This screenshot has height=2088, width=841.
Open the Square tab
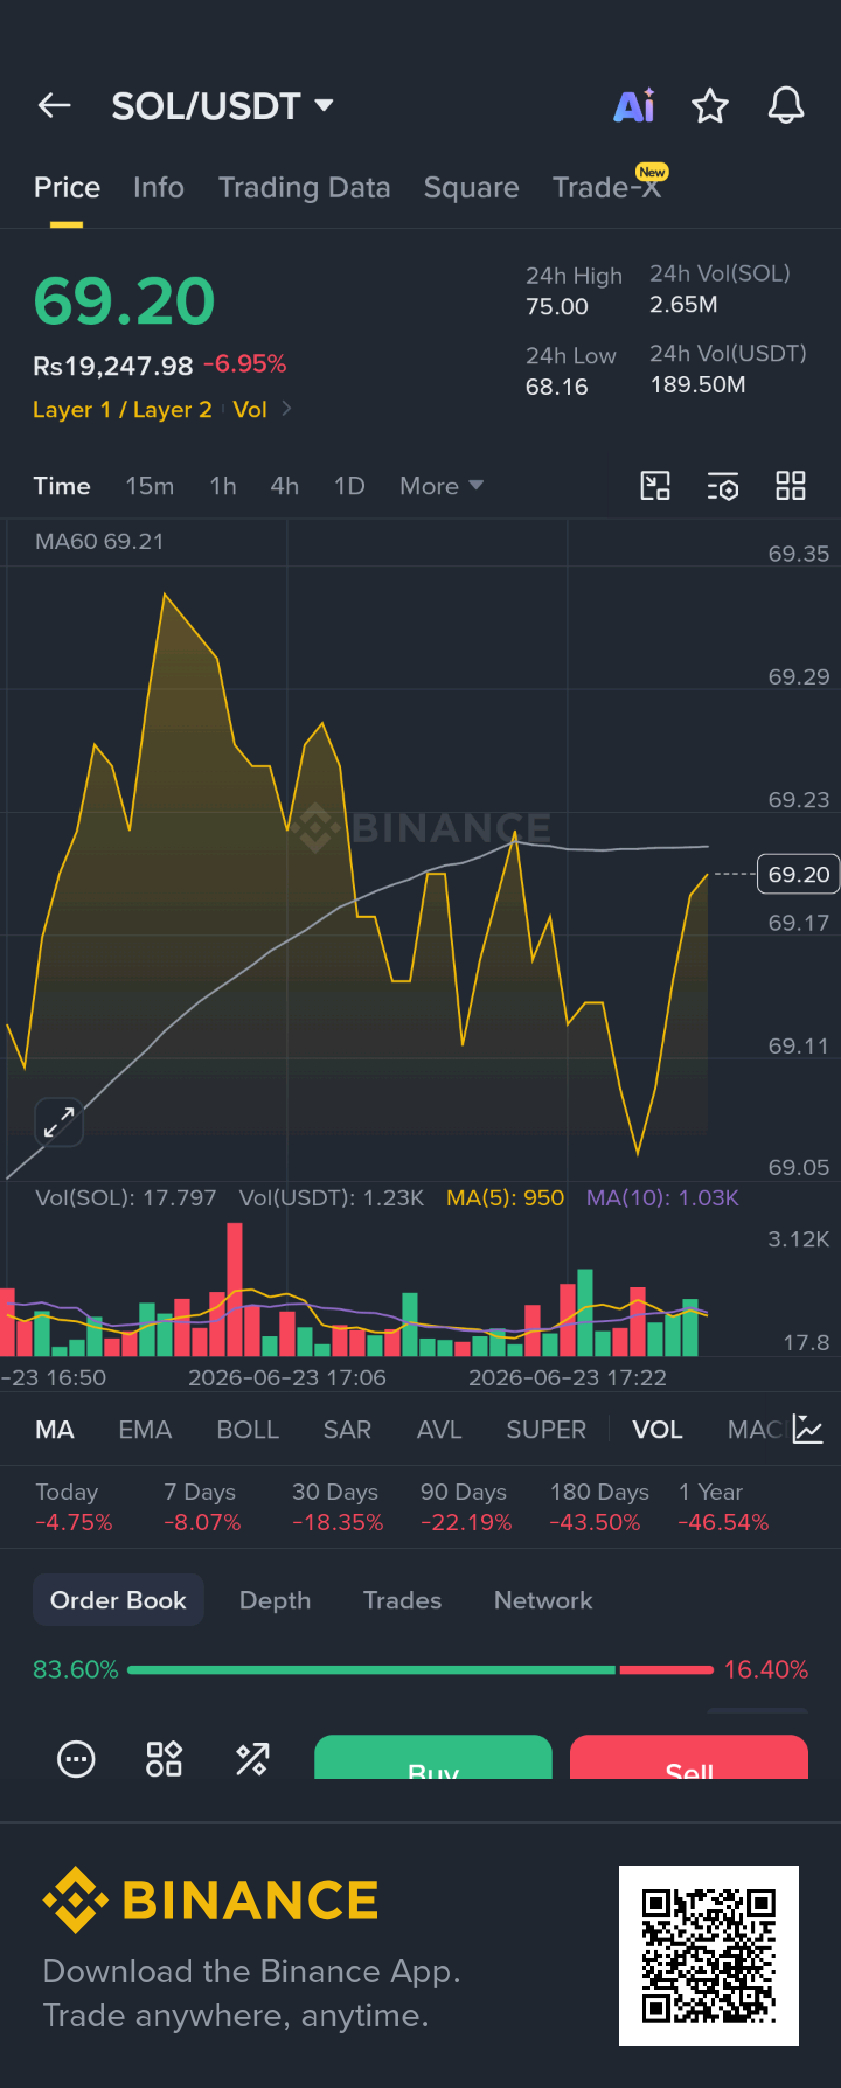click(x=471, y=187)
